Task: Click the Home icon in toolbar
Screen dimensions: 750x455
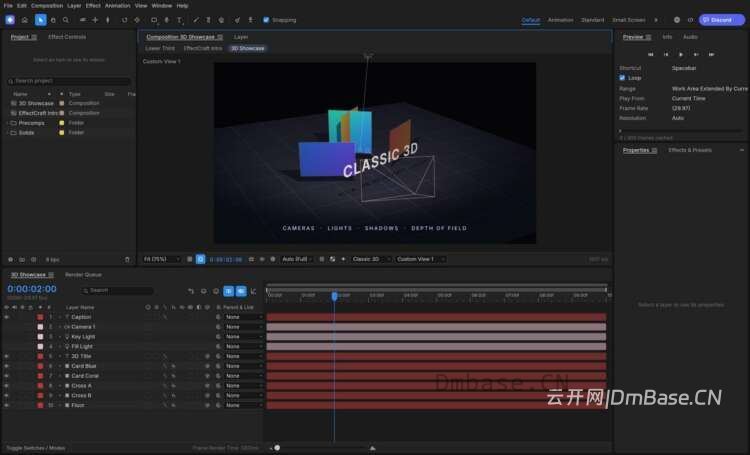Action: point(24,20)
